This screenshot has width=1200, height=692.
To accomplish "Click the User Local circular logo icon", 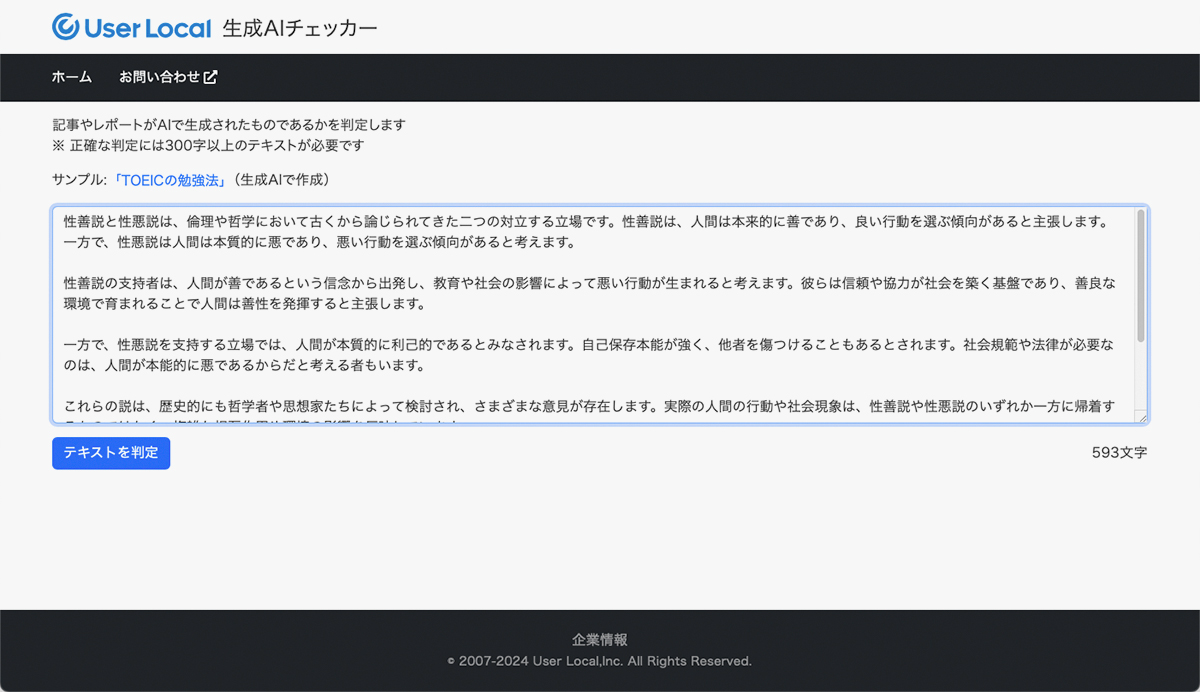I will (65, 27).
